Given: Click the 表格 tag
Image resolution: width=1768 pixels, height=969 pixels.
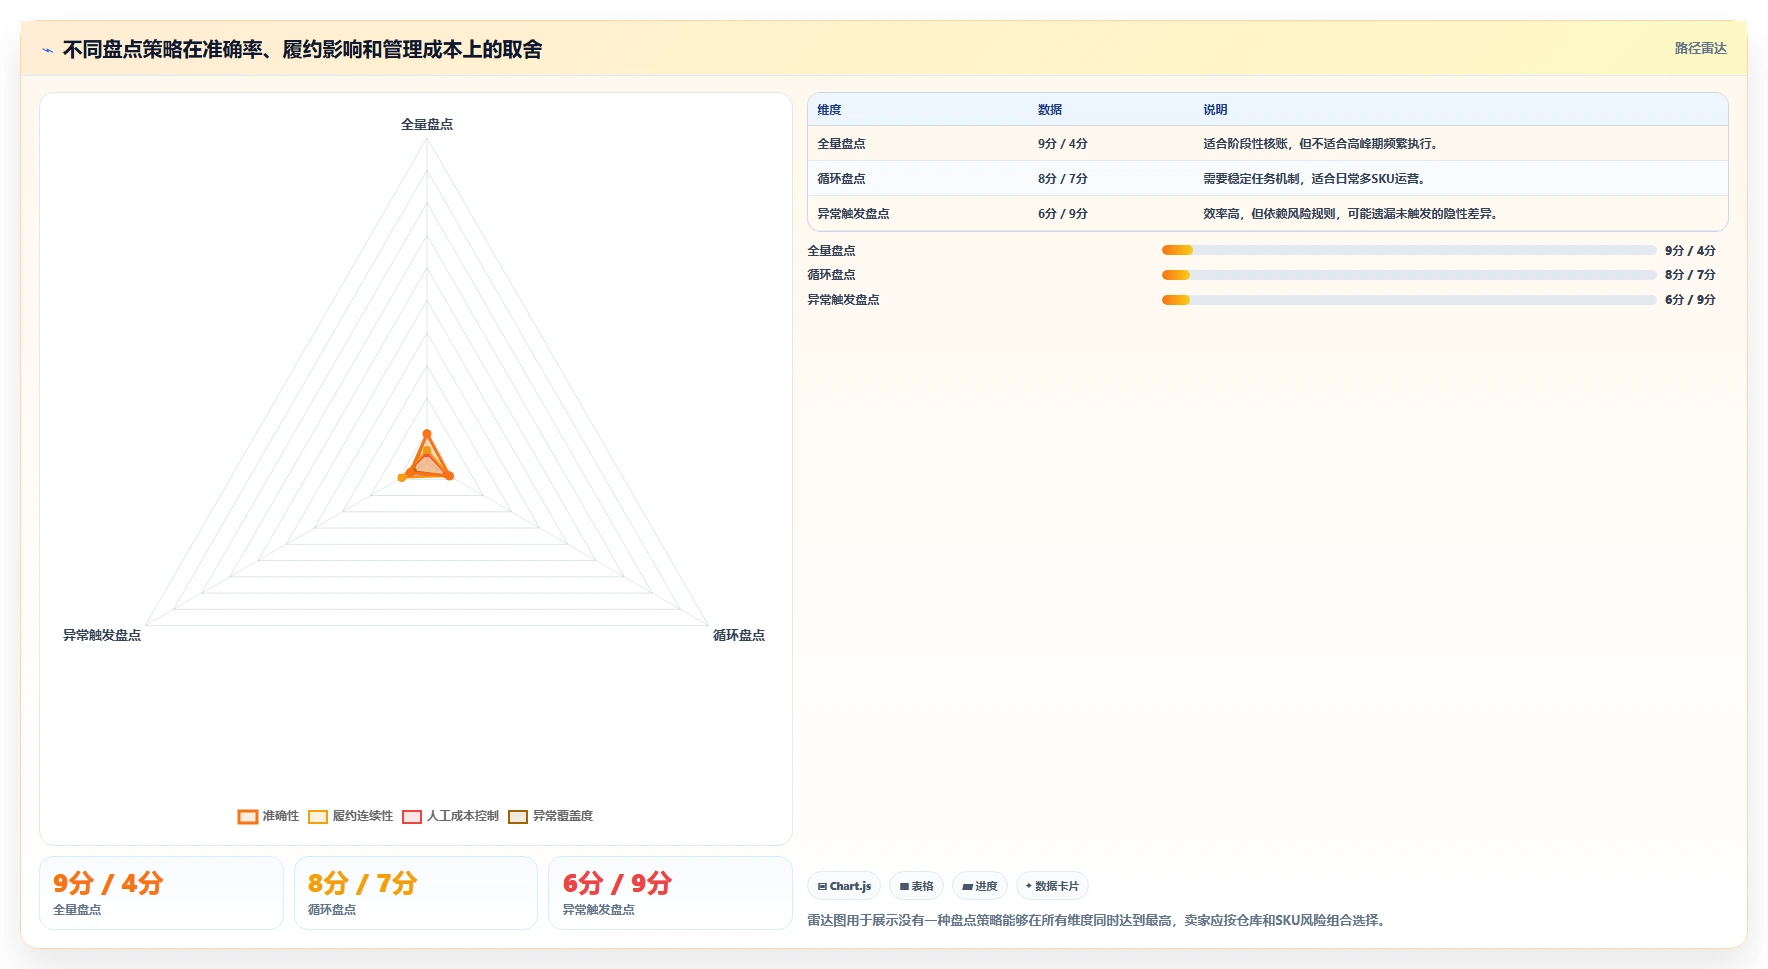Looking at the screenshot, I should click(916, 886).
